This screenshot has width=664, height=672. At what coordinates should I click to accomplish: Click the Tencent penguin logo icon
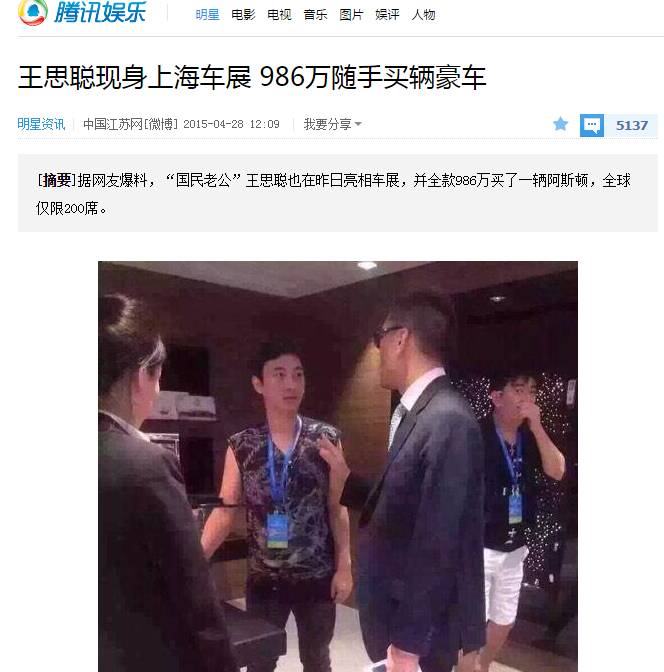(33, 12)
